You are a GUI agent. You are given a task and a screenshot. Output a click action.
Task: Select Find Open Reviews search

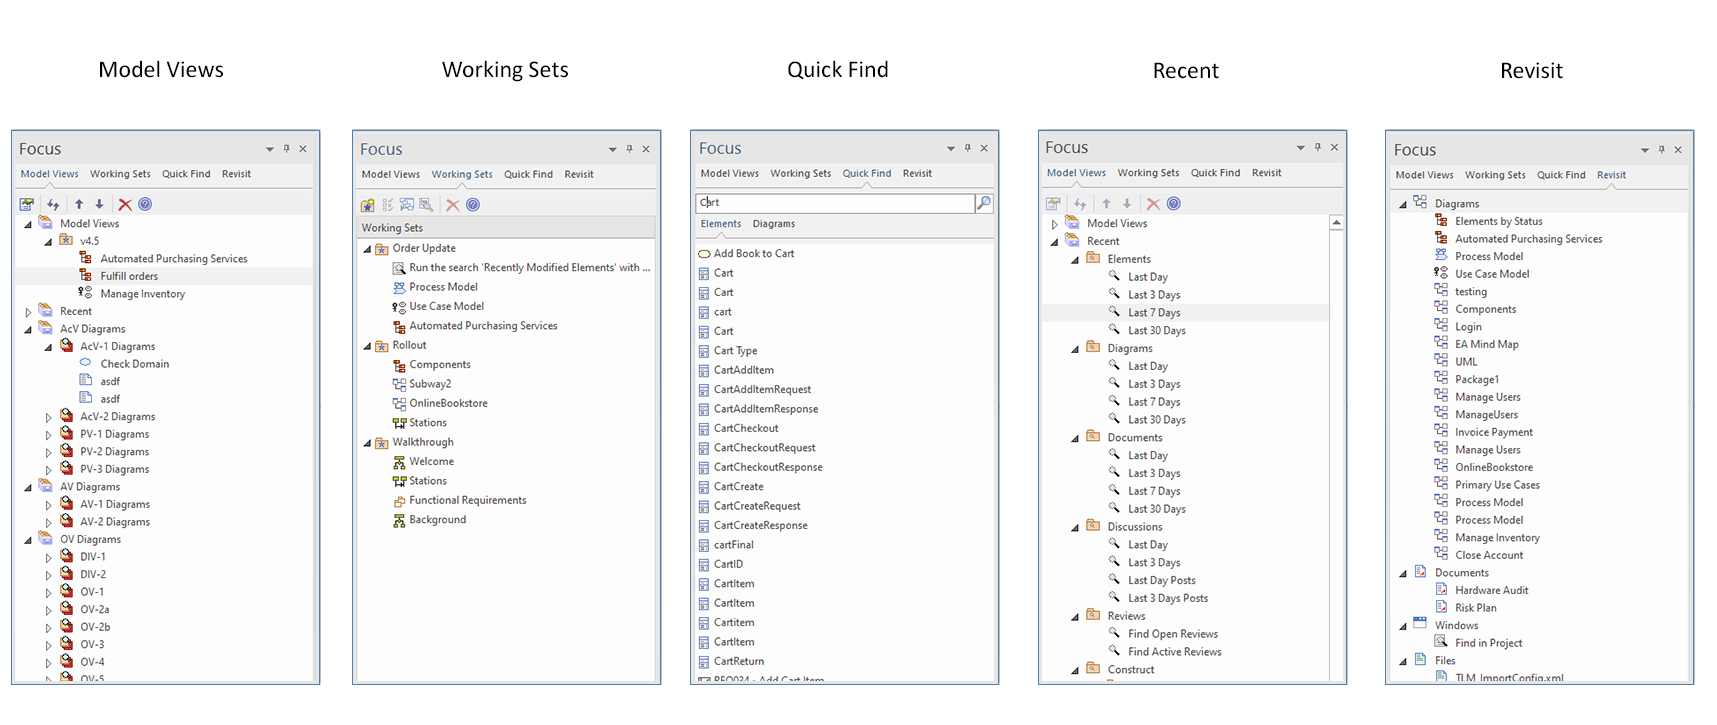[1172, 634]
